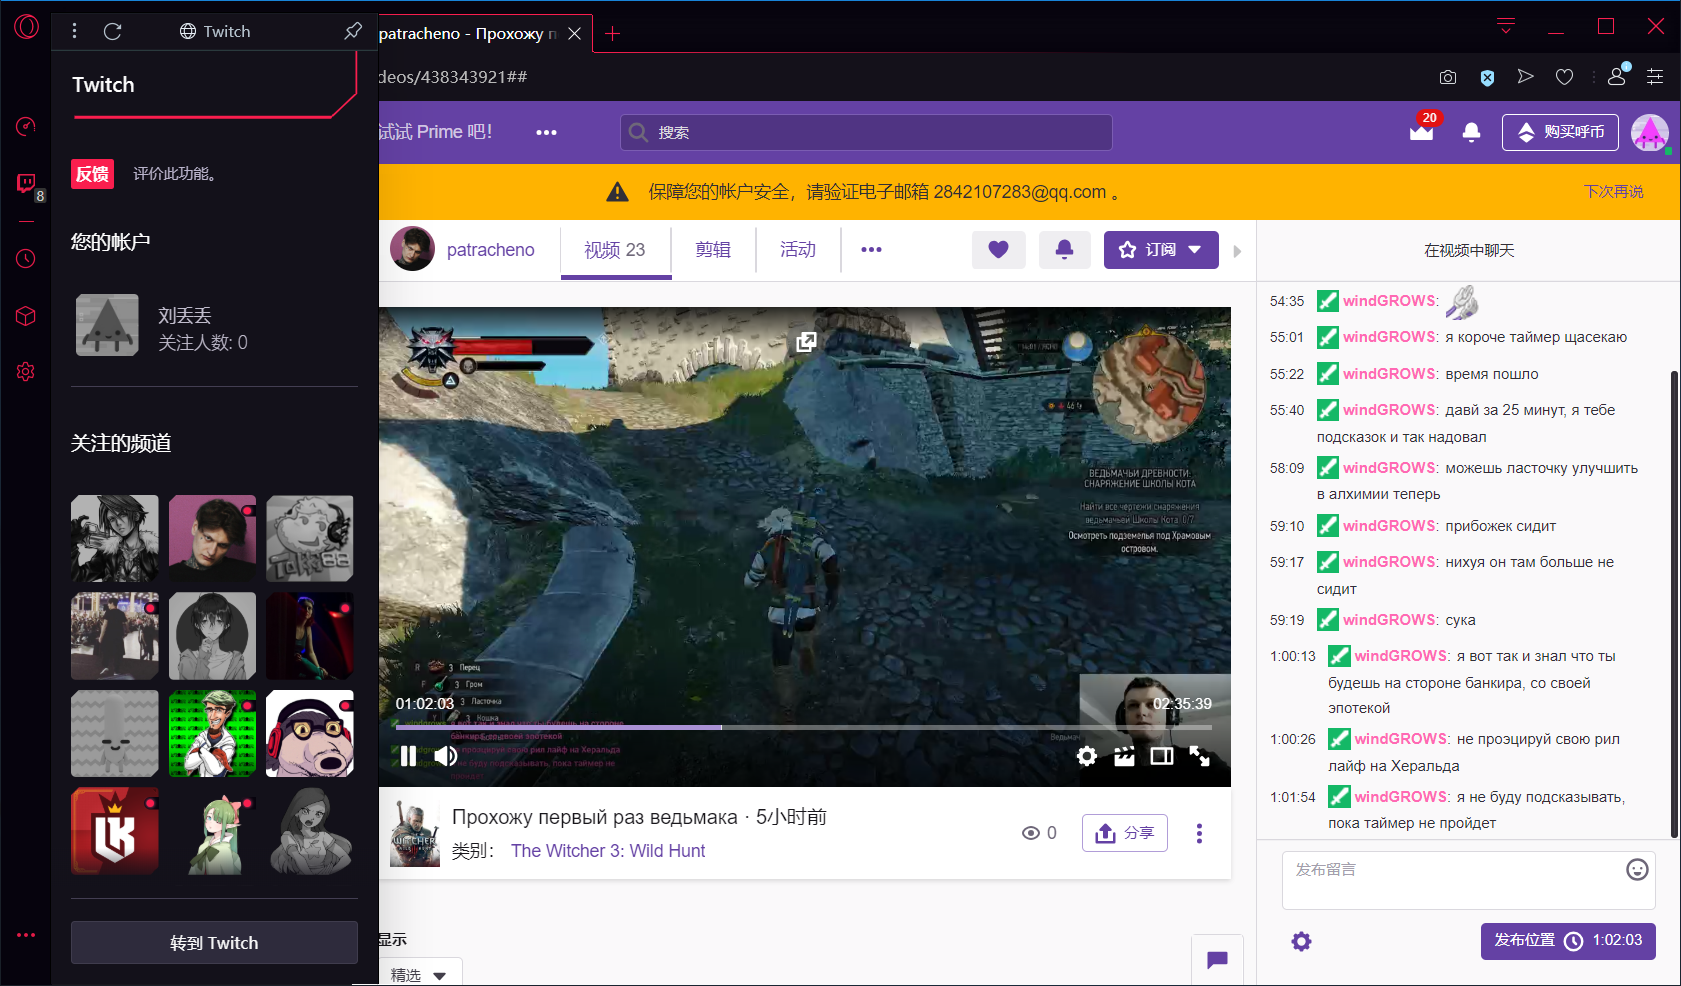Open chat settings gear icon

point(1301,941)
